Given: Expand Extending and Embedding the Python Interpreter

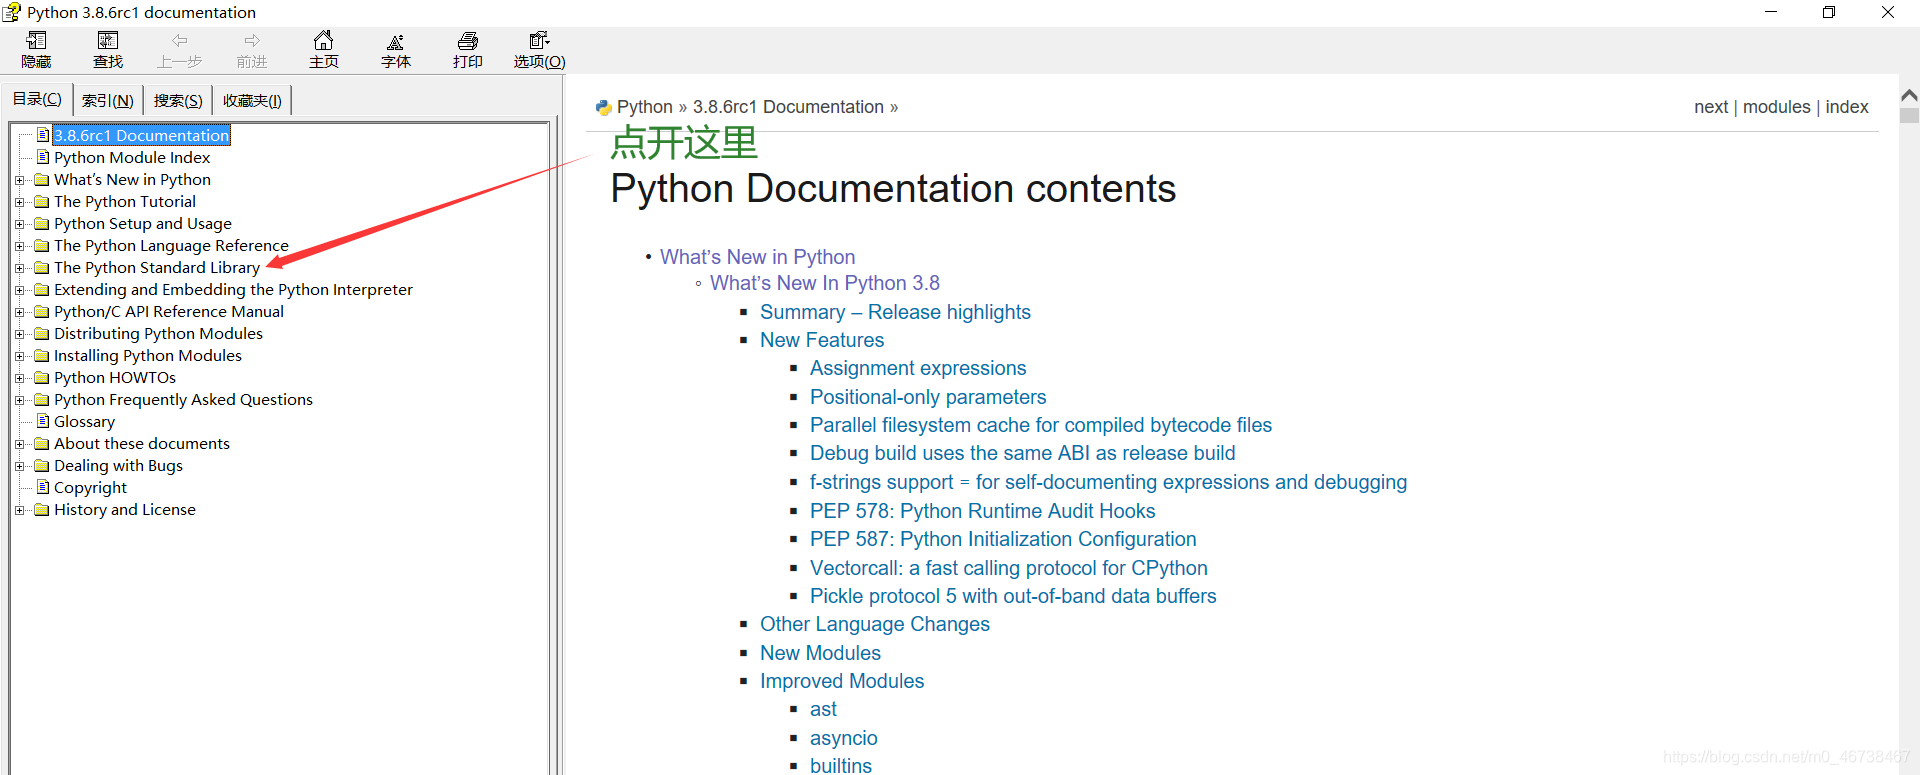Looking at the screenshot, I should pyautogui.click(x=20, y=290).
